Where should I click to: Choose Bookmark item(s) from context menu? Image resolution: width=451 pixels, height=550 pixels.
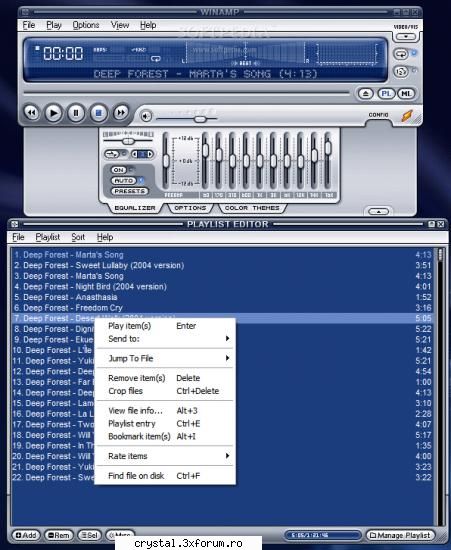(x=165, y=437)
